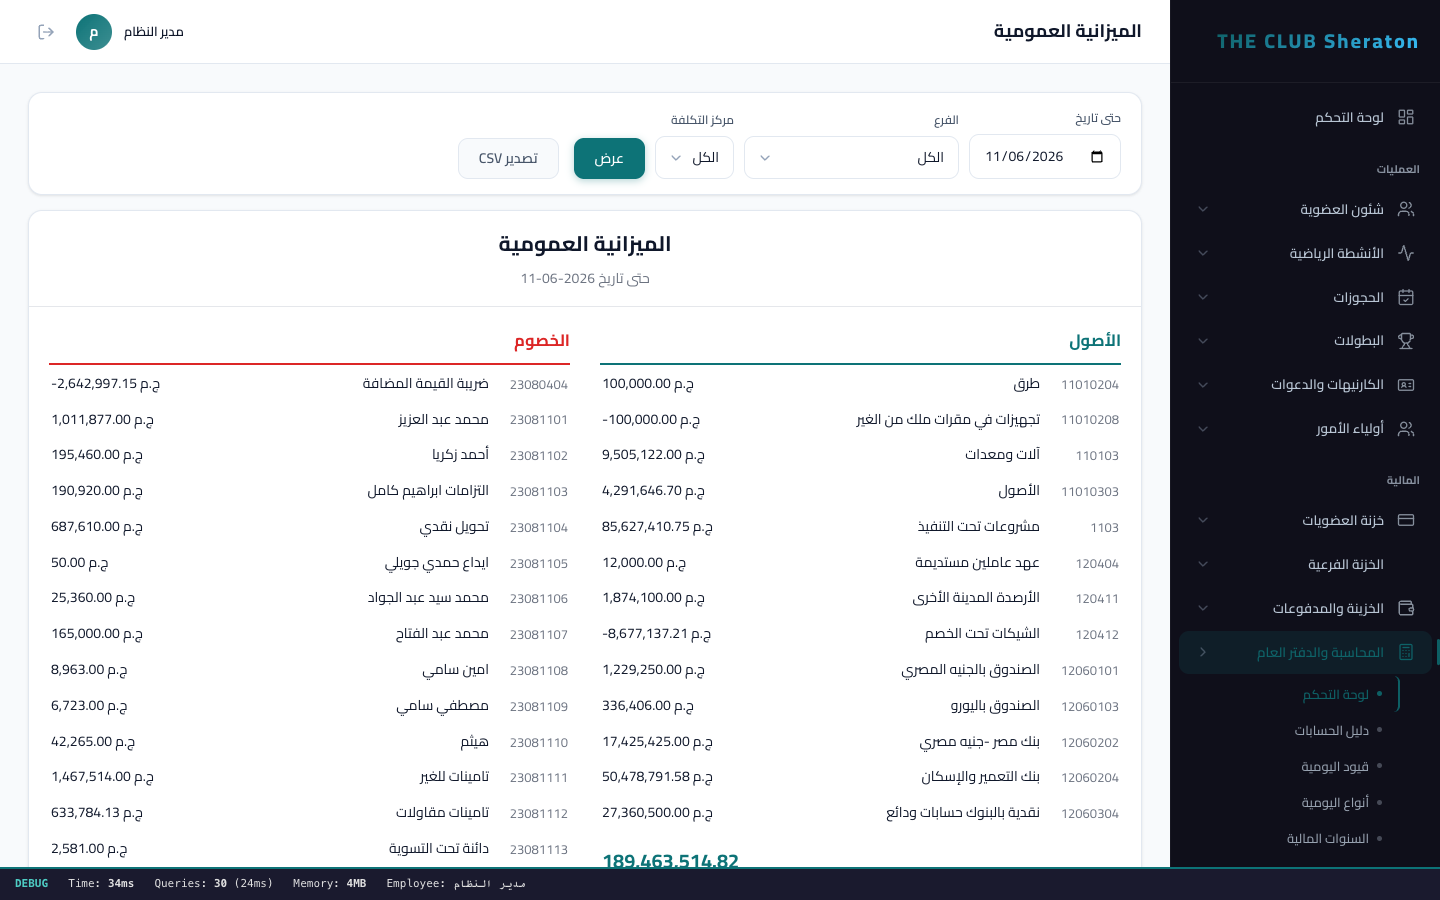The width and height of the screenshot is (1440, 900).
Task: Select لوحة التحكم accounting submenu item
Action: click(1335, 695)
